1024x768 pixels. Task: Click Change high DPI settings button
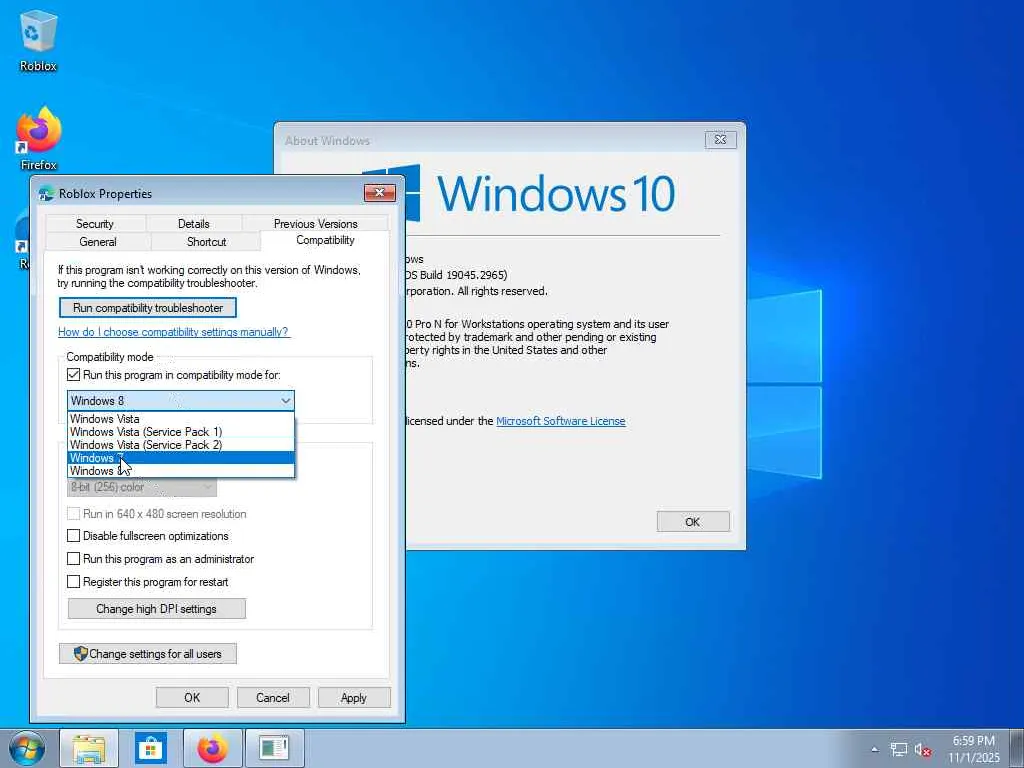[x=157, y=609]
